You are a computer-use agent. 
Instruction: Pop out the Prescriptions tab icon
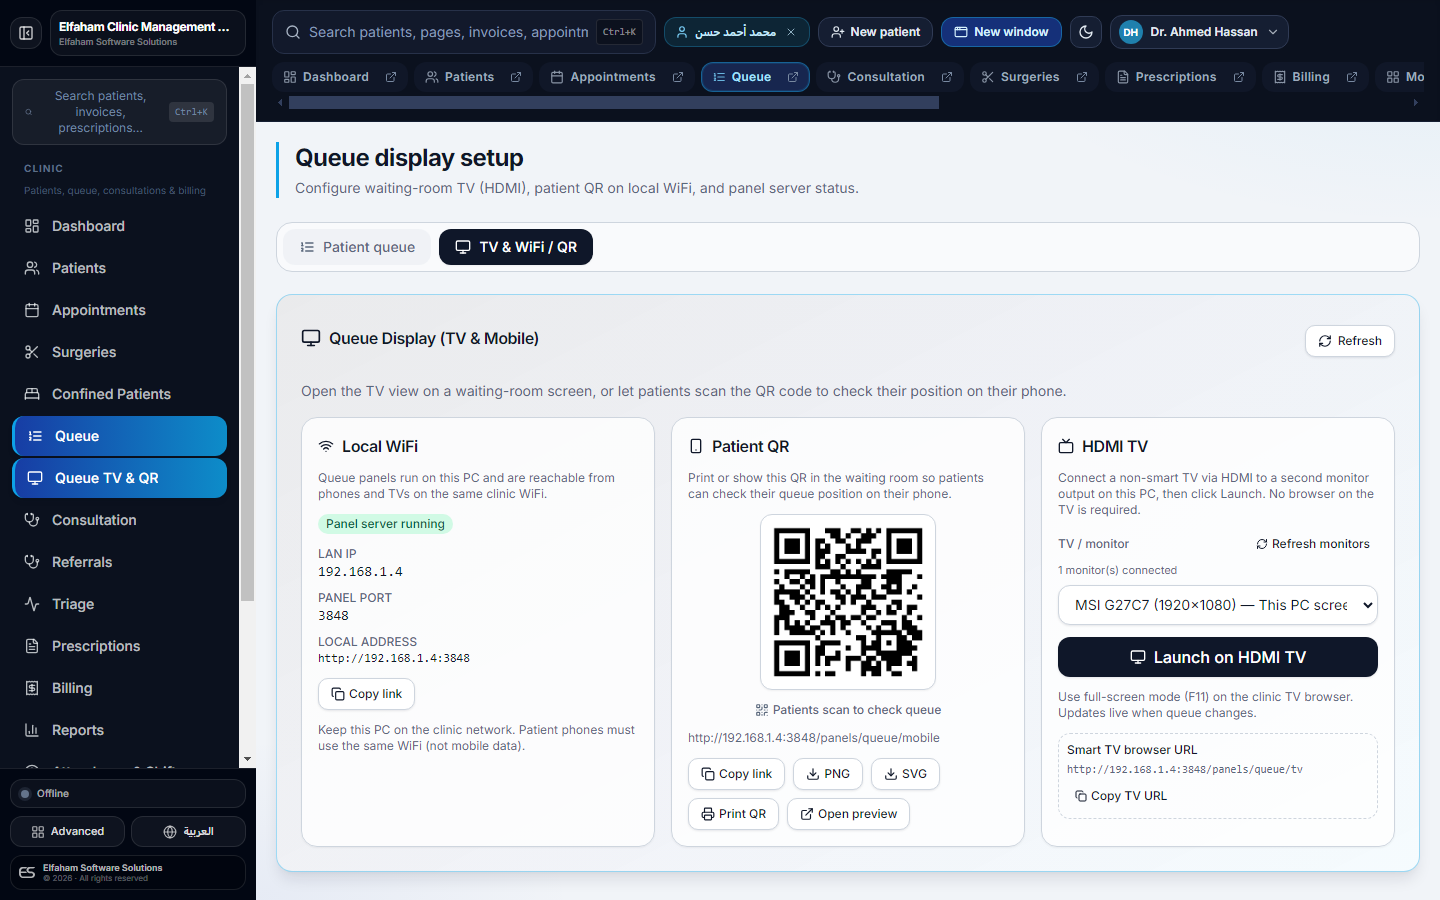point(1239,77)
